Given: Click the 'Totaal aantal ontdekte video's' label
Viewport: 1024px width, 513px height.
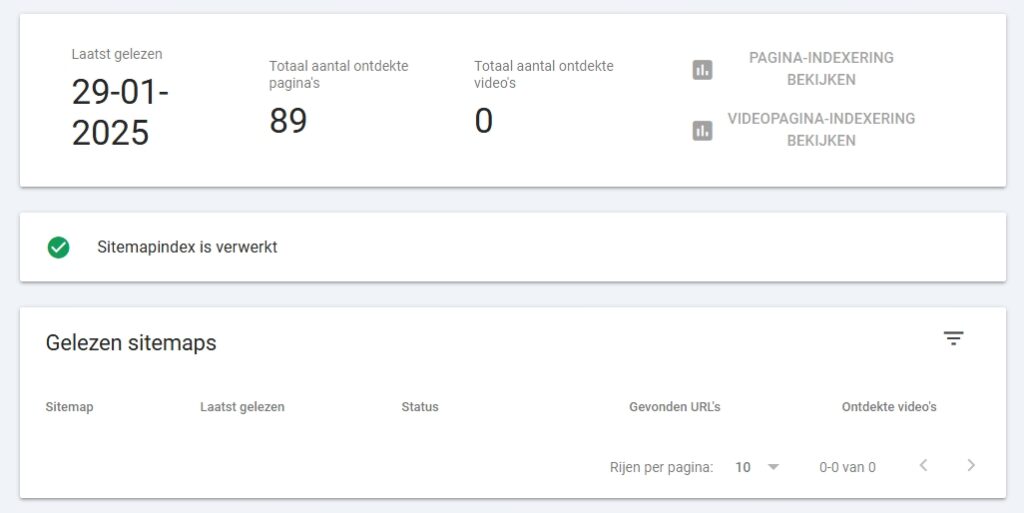Looking at the screenshot, I should pyautogui.click(x=544, y=74).
